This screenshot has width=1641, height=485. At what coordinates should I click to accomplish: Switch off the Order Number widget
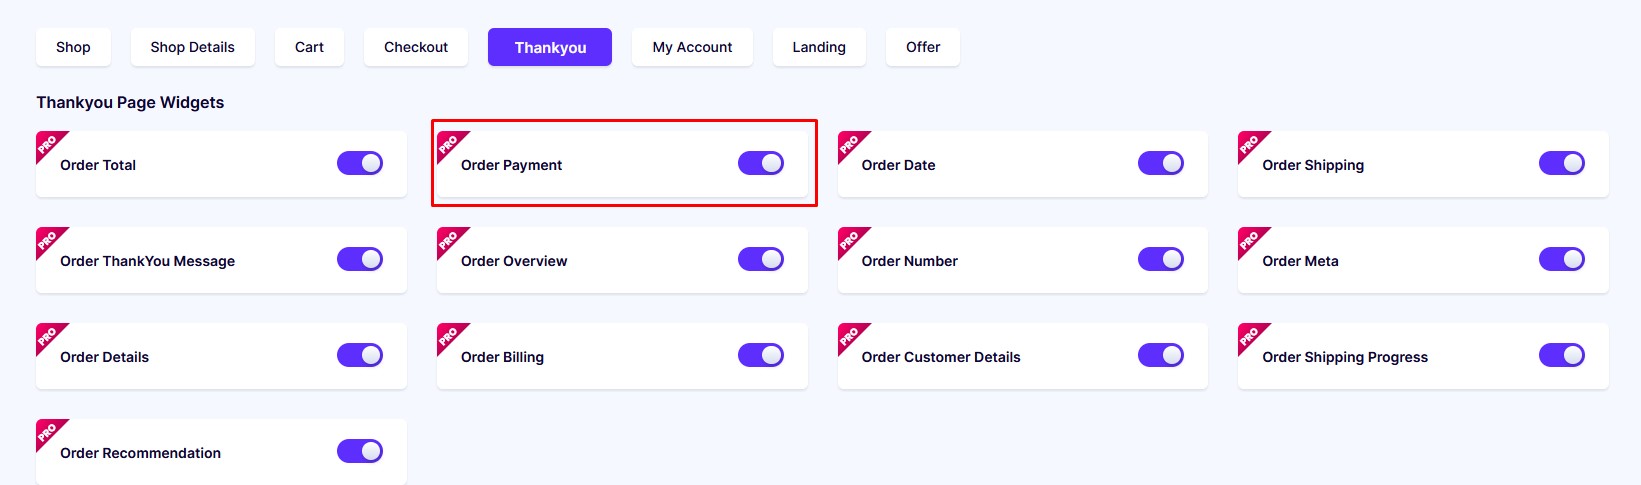1161,259
